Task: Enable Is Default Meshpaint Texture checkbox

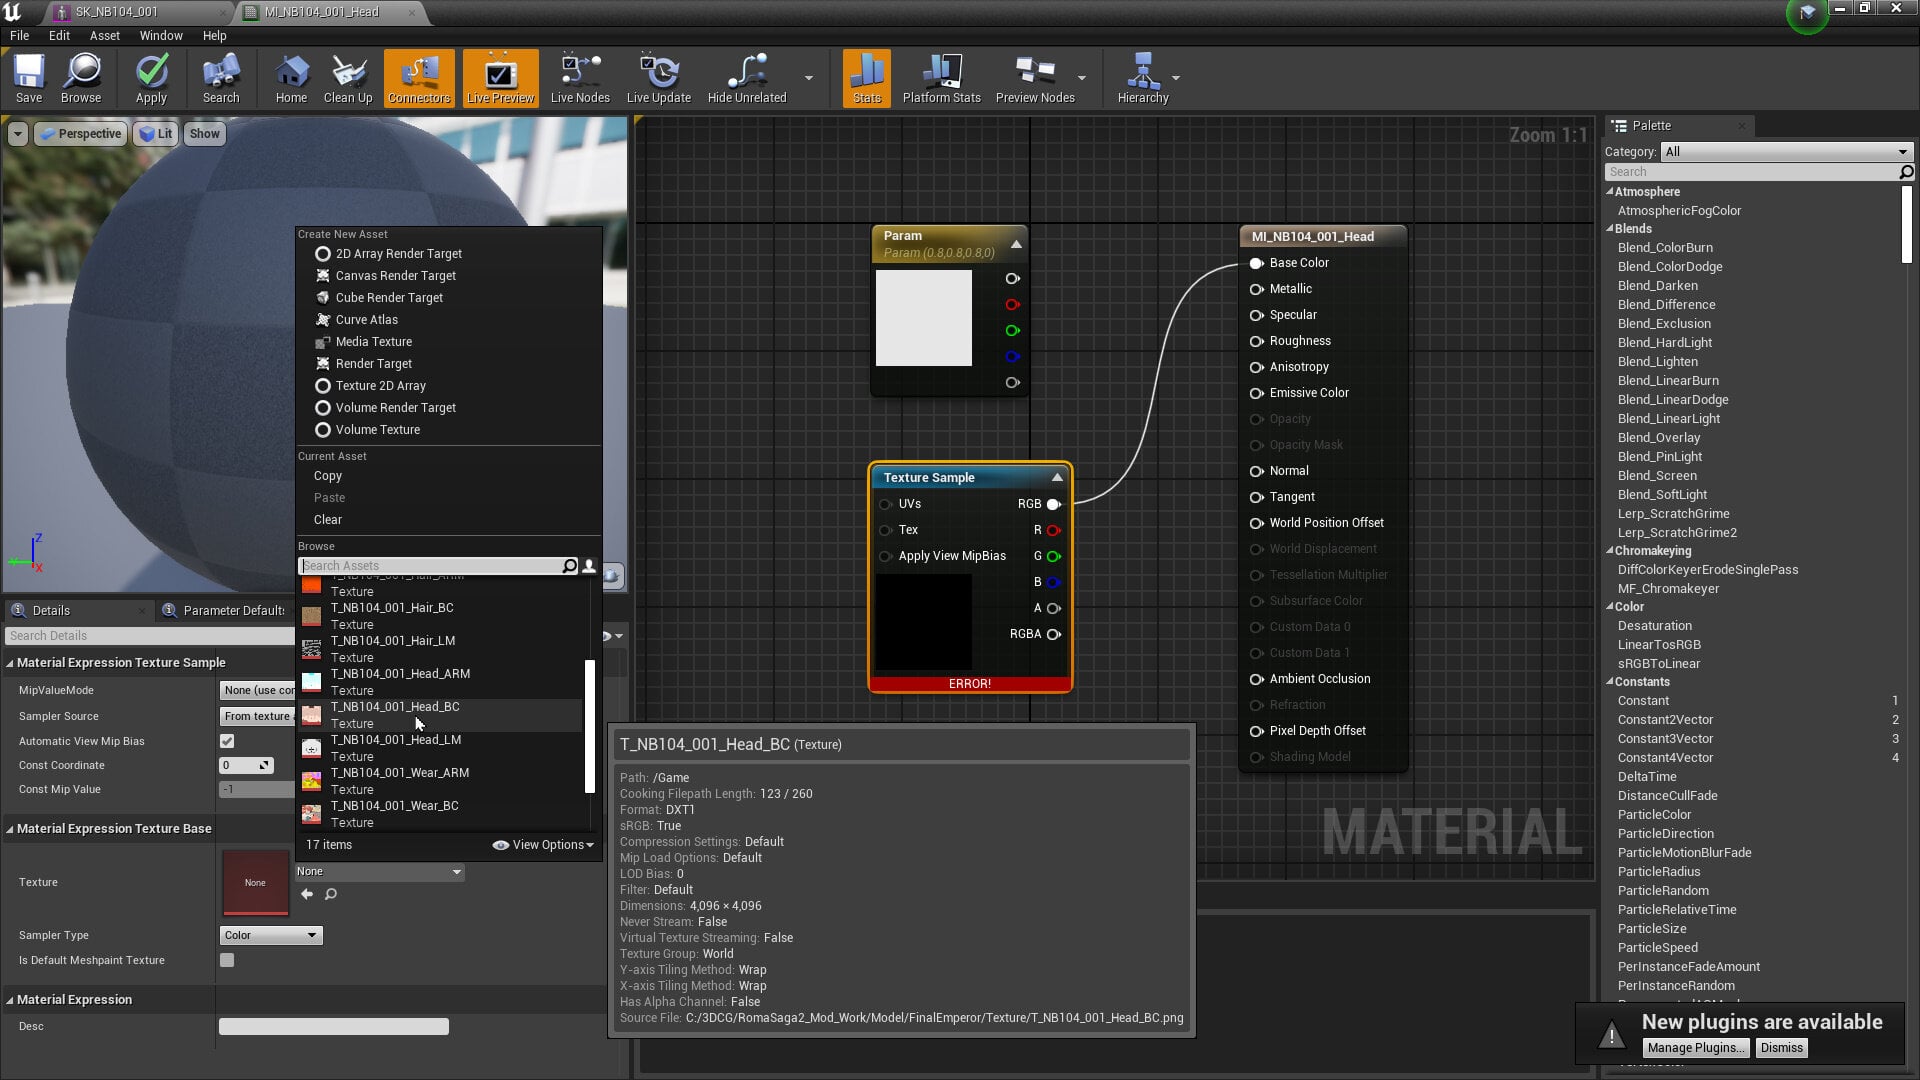Action: click(x=227, y=960)
